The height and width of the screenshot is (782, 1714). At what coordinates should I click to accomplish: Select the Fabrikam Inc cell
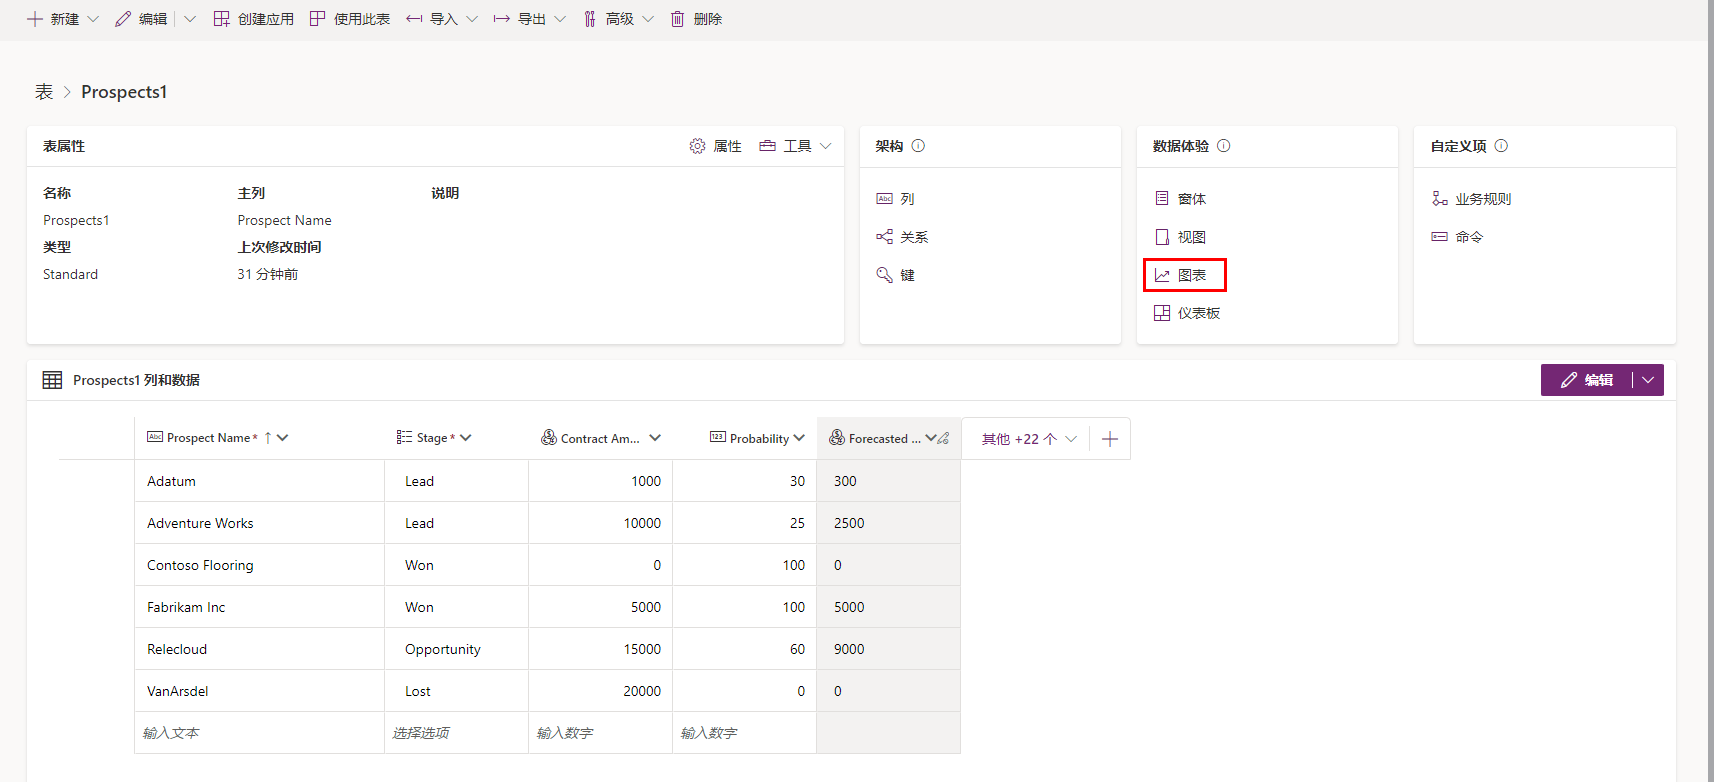coord(260,607)
